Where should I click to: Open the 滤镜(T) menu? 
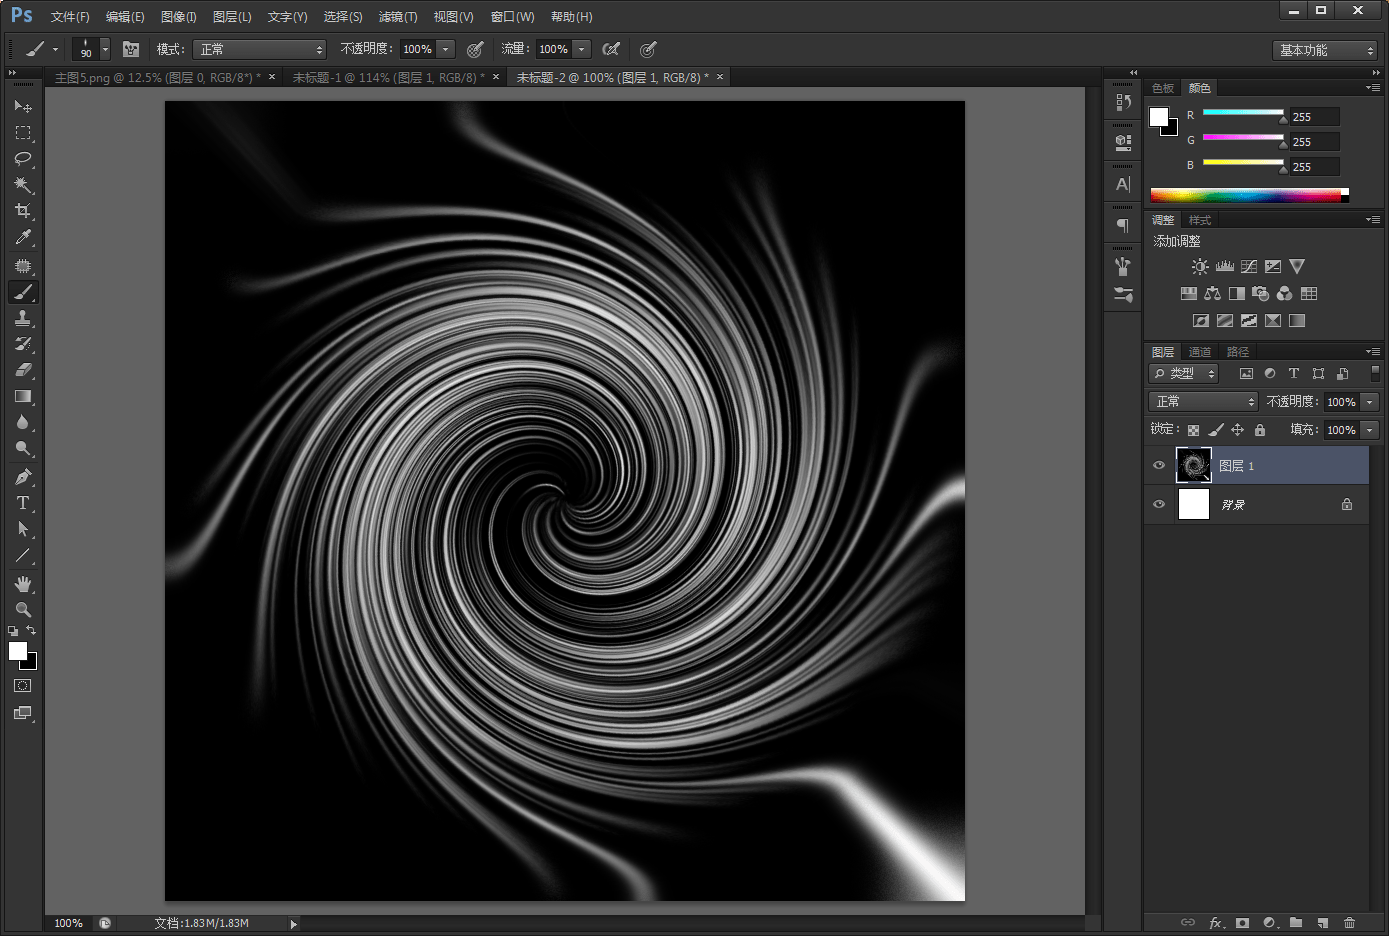398,17
